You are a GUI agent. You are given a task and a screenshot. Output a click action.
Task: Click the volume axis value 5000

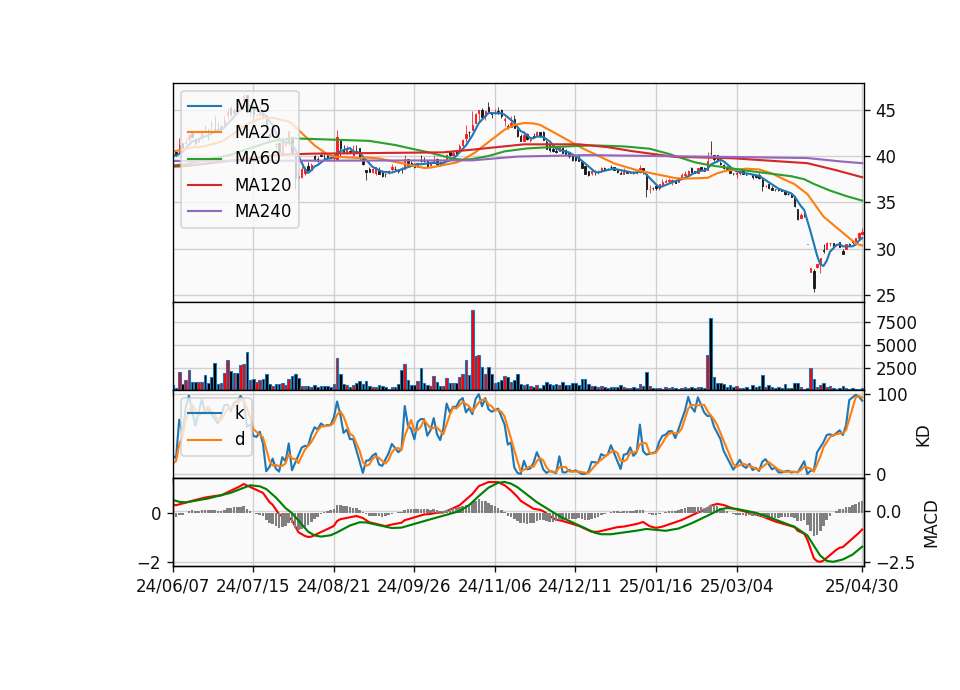(x=896, y=346)
